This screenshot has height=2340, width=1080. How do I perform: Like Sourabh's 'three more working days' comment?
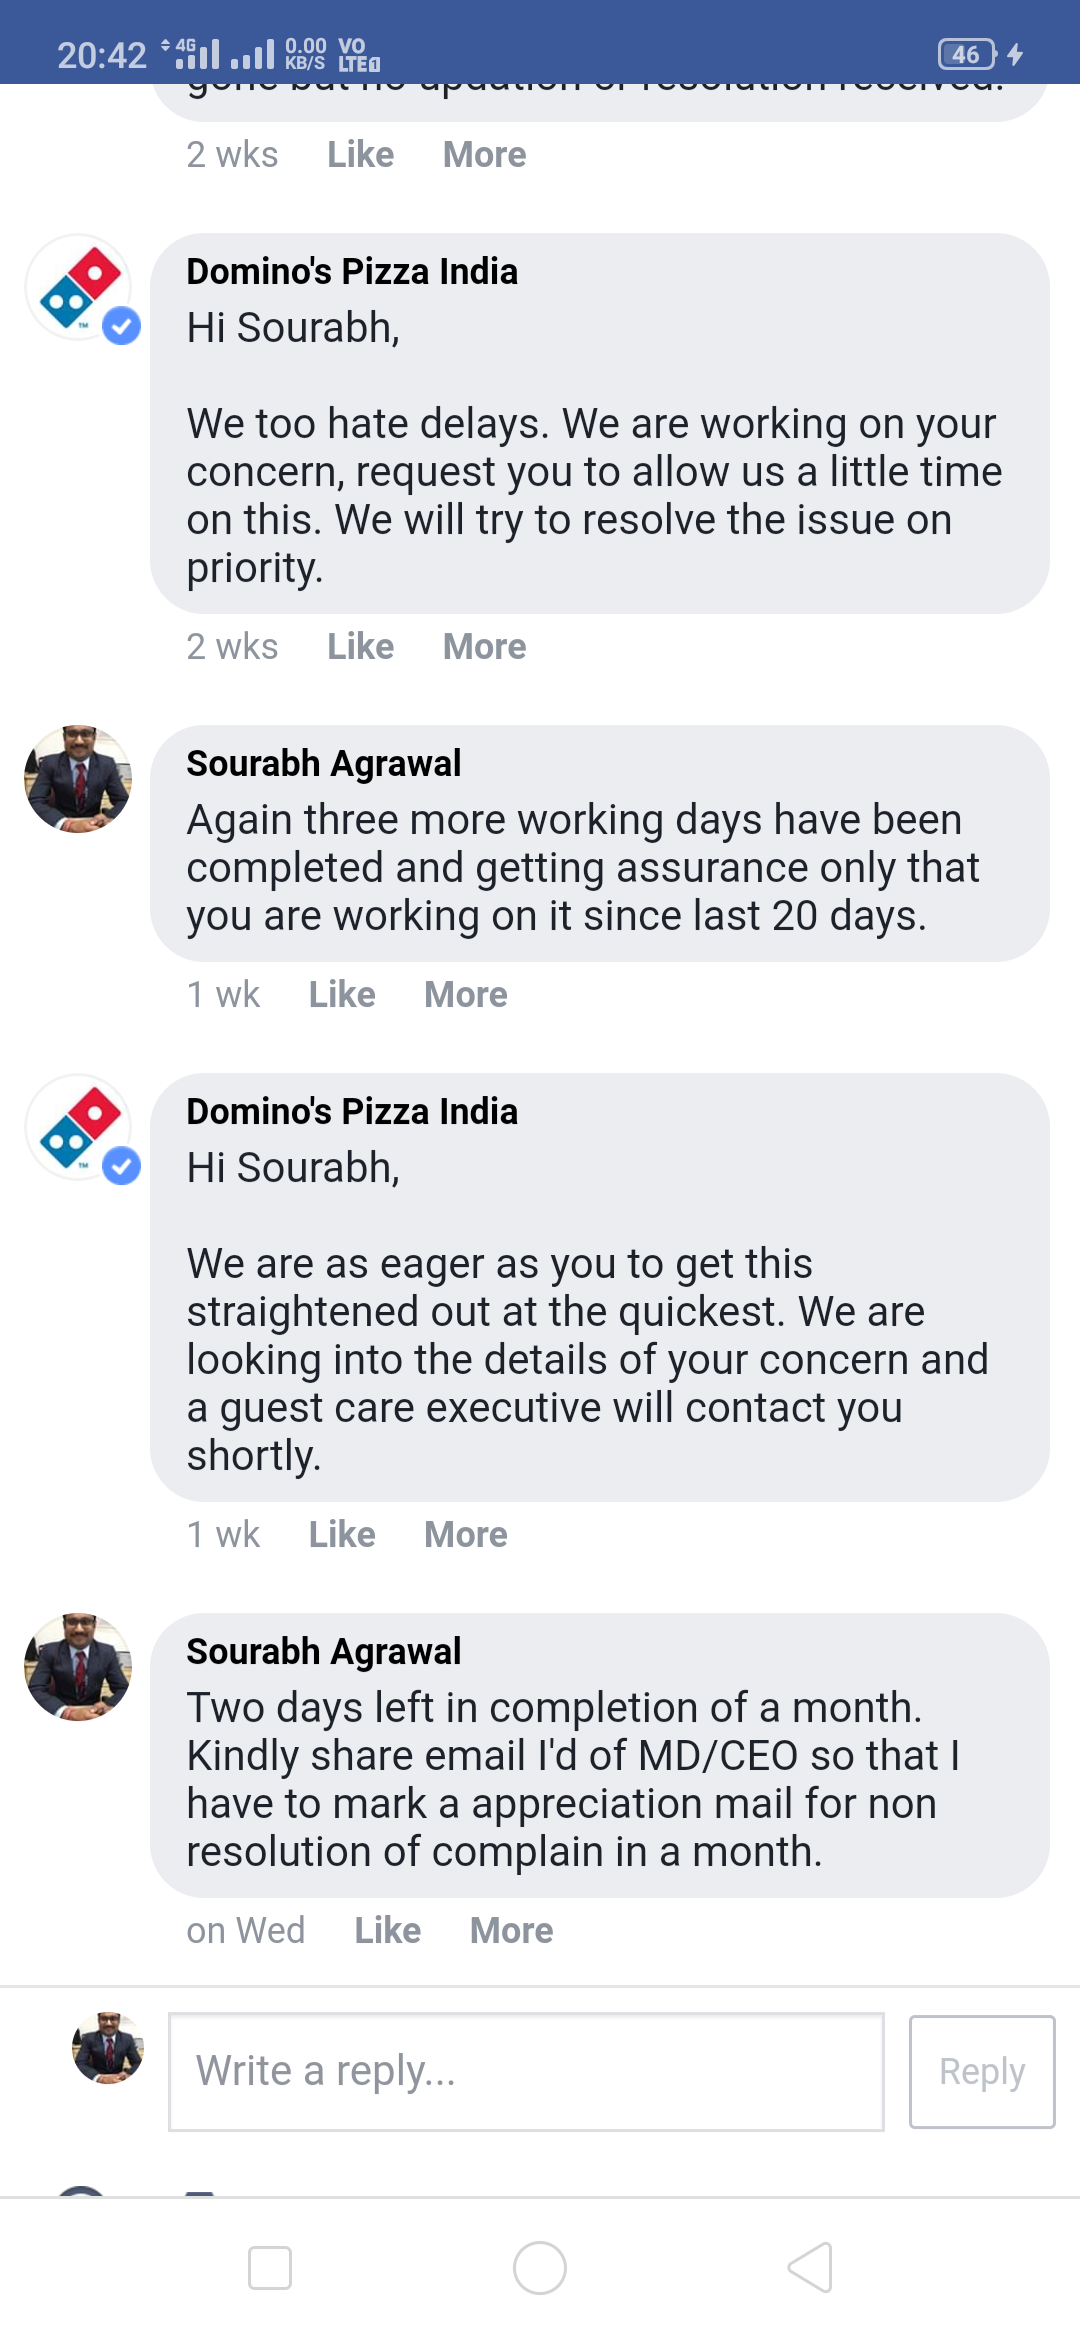pyautogui.click(x=341, y=994)
